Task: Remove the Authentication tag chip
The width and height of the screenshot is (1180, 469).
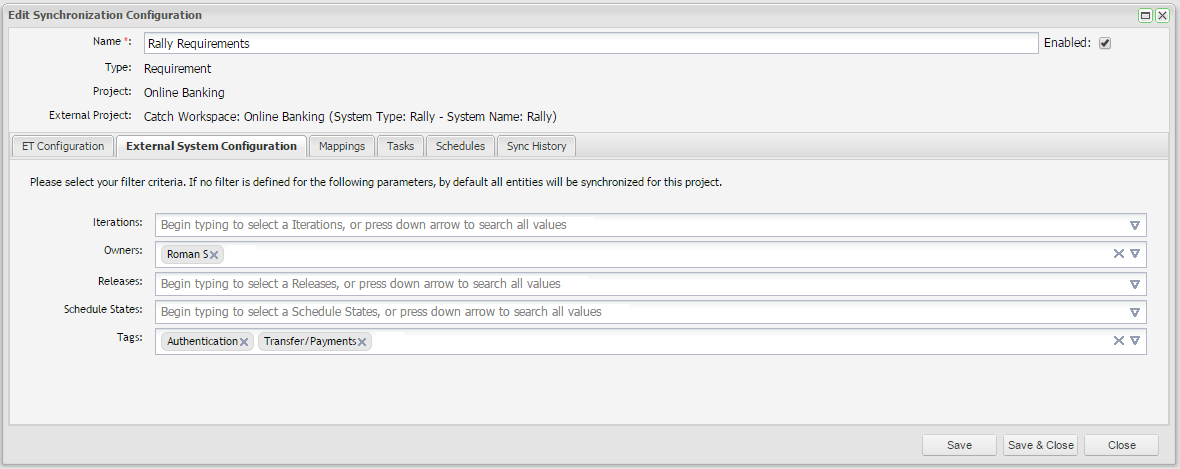Action: point(244,342)
